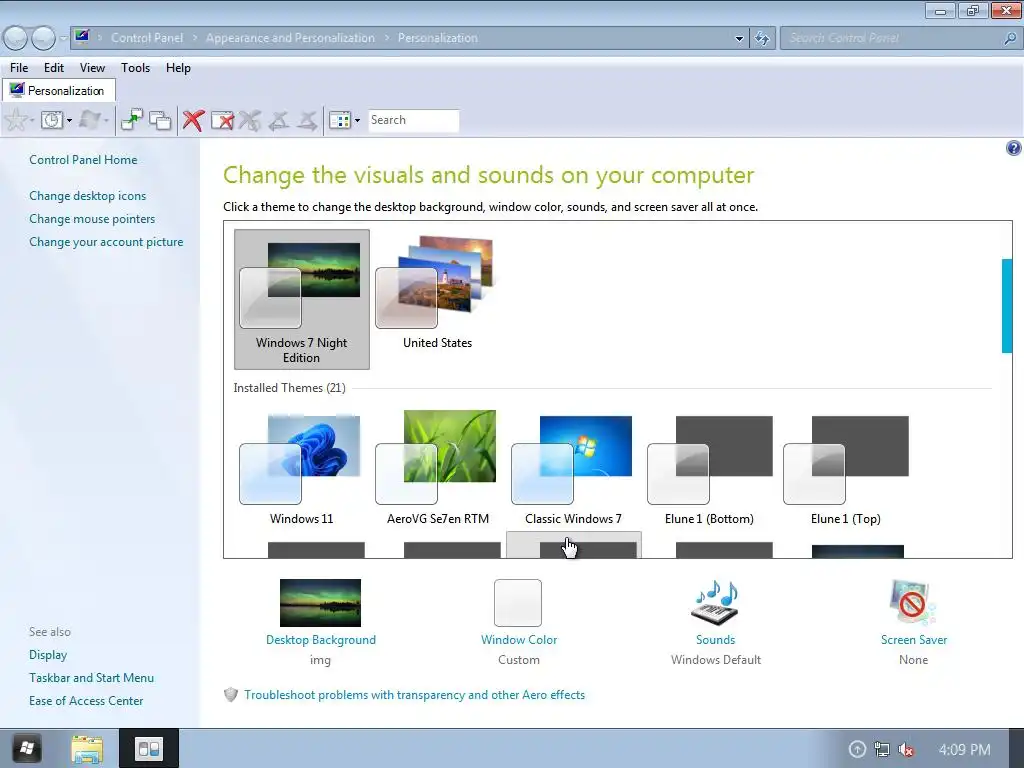Click the duplicate windows toolbar icon
Image resolution: width=1024 pixels, height=768 pixels.
(x=160, y=120)
